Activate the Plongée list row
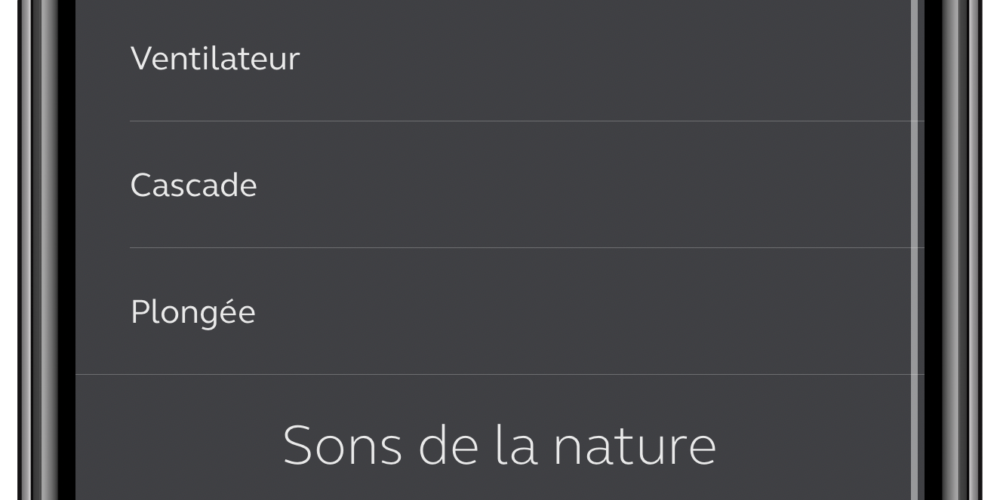Screen dimensions: 1000x500 (x=499, y=311)
